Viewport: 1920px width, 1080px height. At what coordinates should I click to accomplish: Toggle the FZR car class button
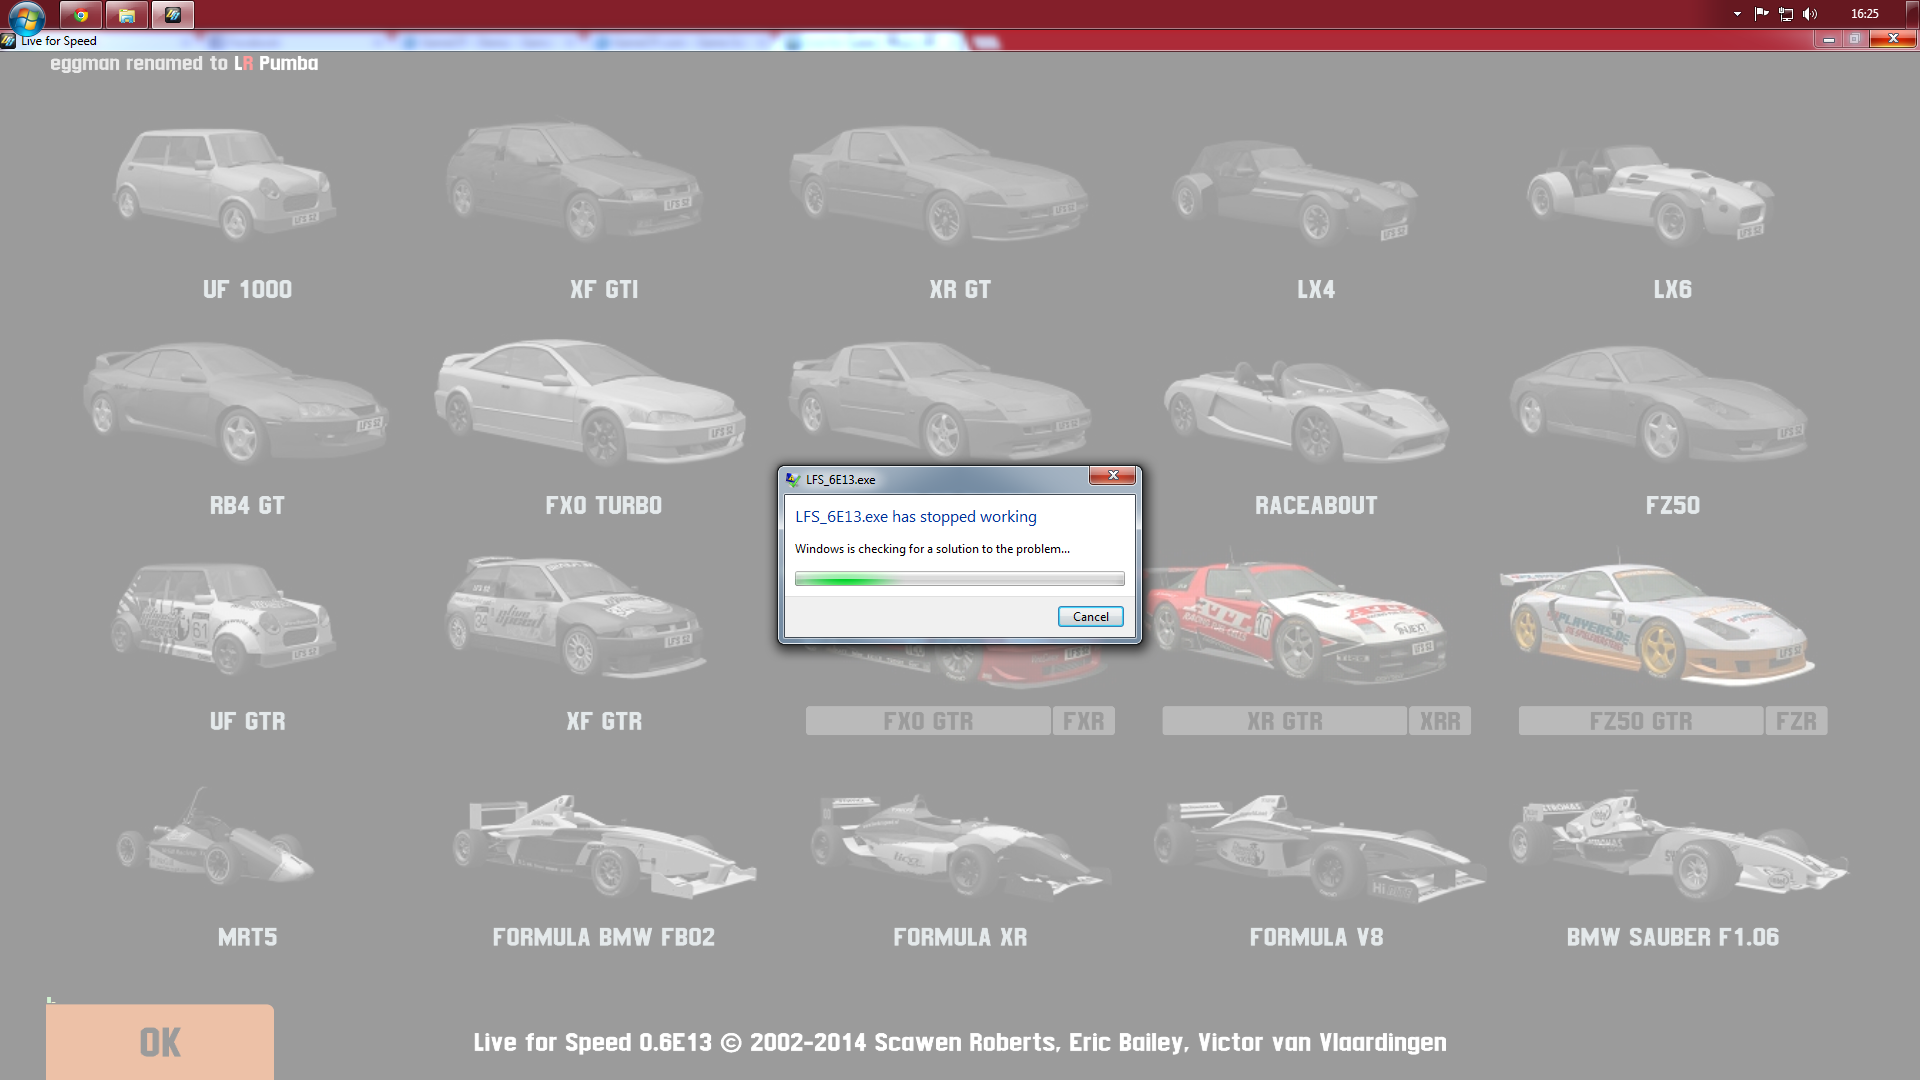click(x=1796, y=721)
